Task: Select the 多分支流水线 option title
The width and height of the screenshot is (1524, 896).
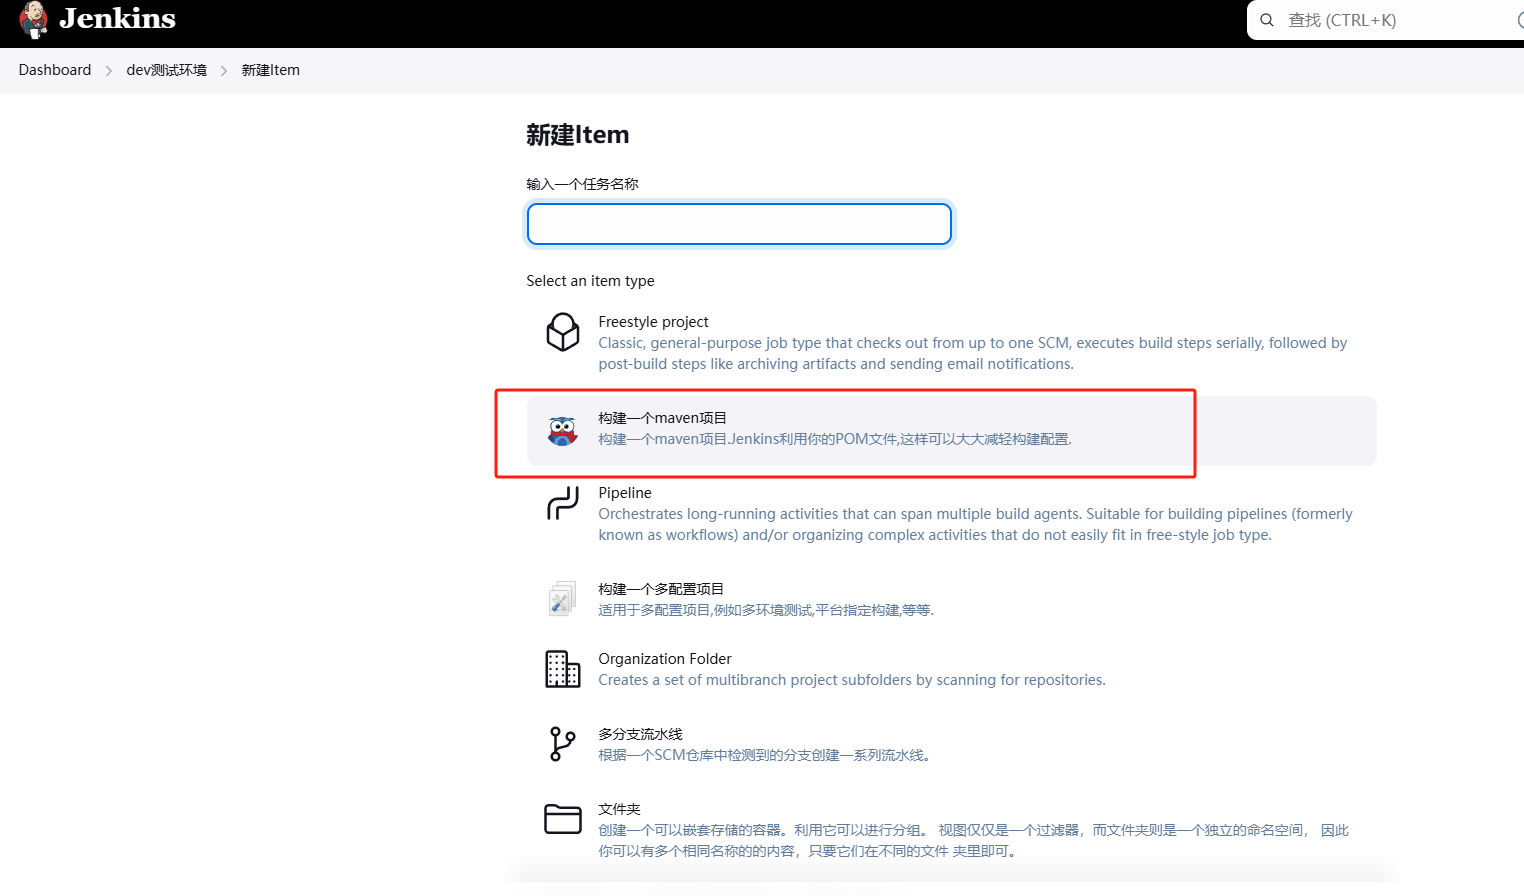Action: pyautogui.click(x=641, y=734)
